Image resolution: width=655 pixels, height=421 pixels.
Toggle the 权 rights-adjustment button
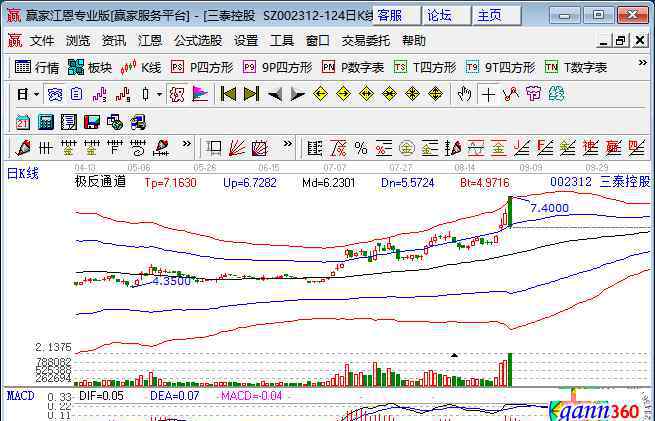click(x=177, y=94)
